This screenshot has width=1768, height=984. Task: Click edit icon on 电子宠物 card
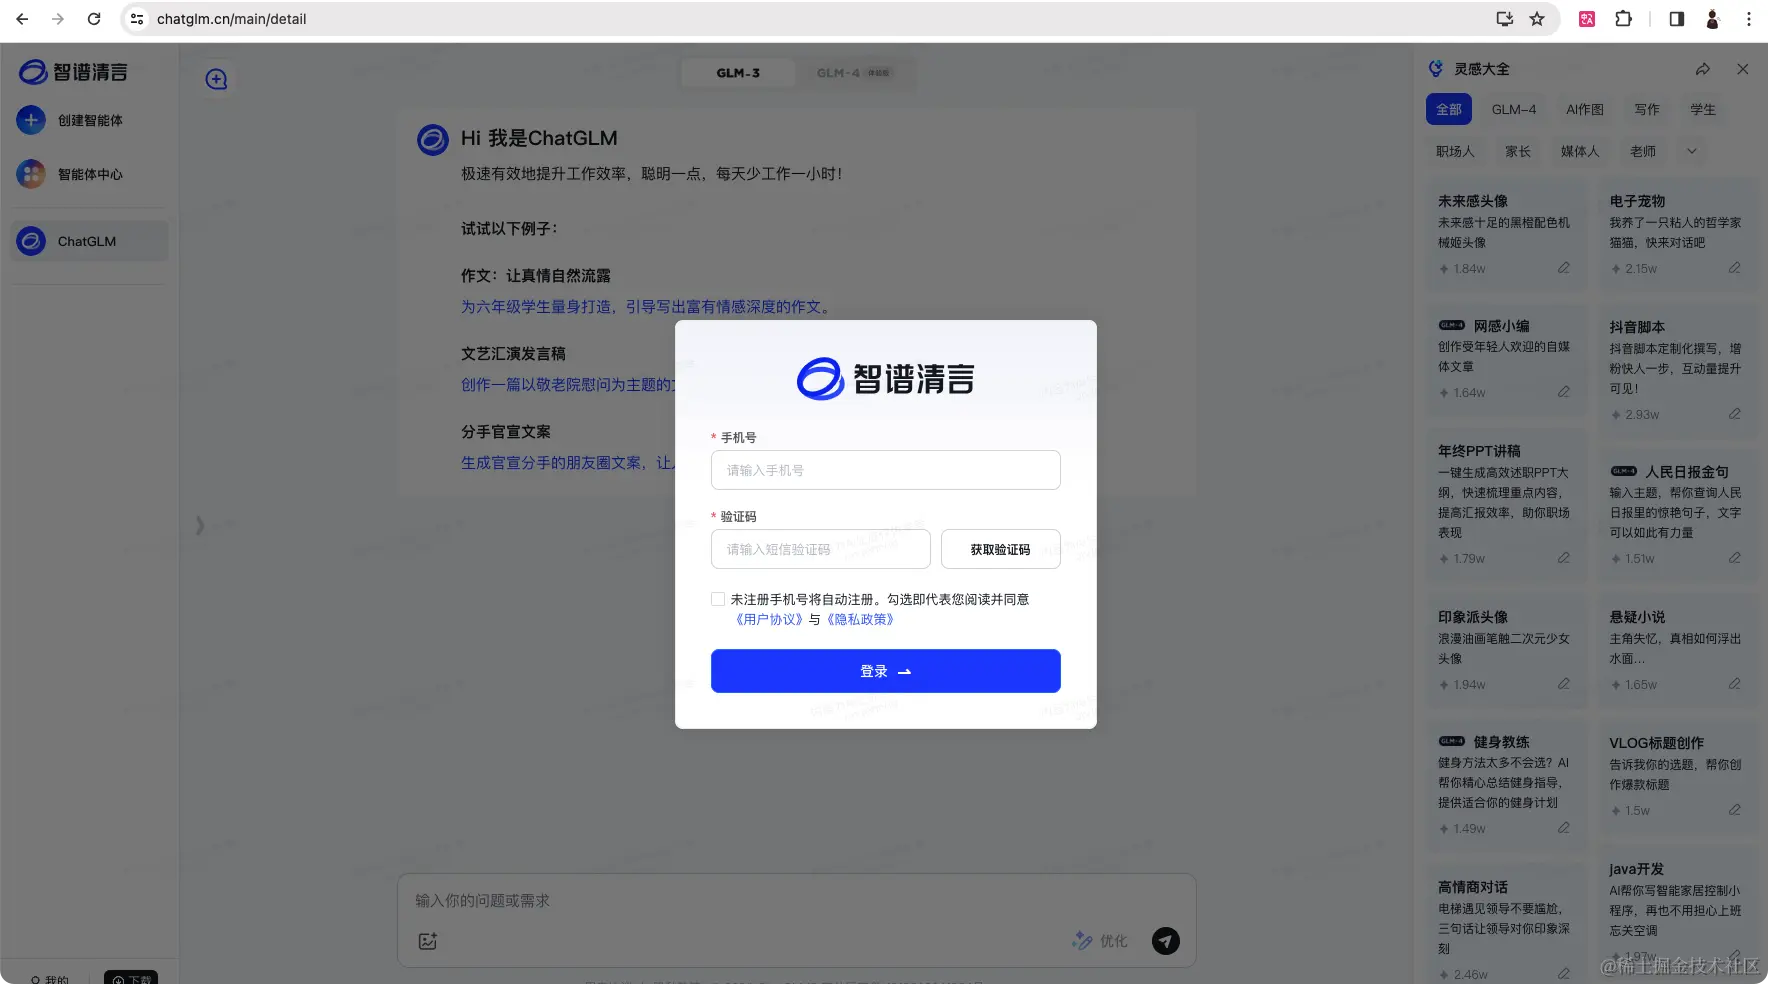pyautogui.click(x=1735, y=268)
